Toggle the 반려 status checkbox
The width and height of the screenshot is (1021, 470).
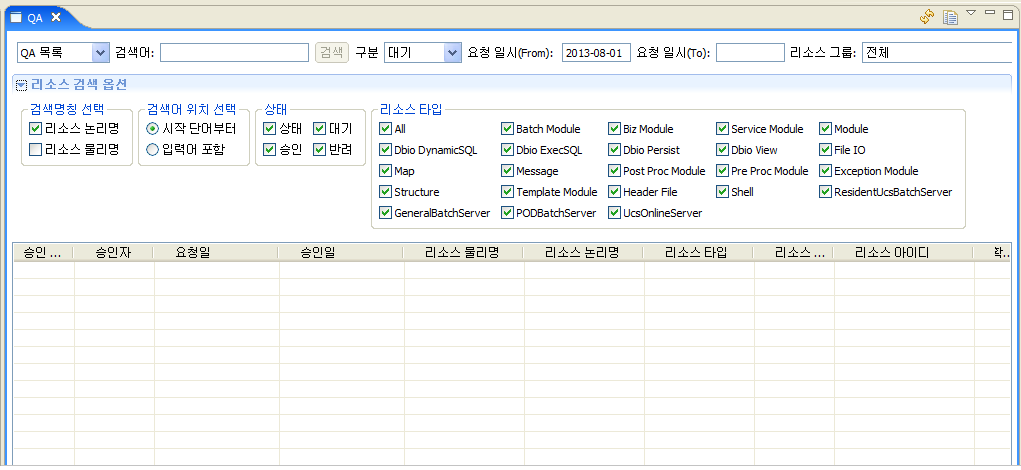pos(319,150)
